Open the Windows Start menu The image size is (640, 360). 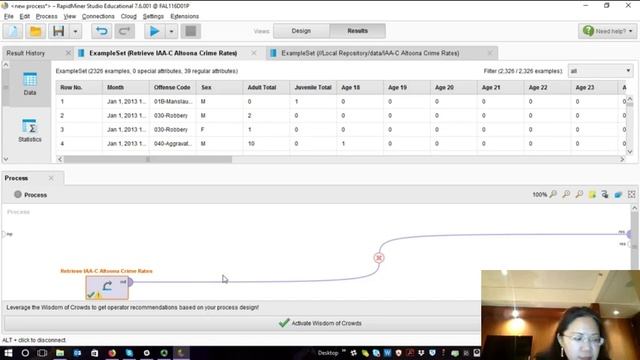pyautogui.click(x=8, y=353)
